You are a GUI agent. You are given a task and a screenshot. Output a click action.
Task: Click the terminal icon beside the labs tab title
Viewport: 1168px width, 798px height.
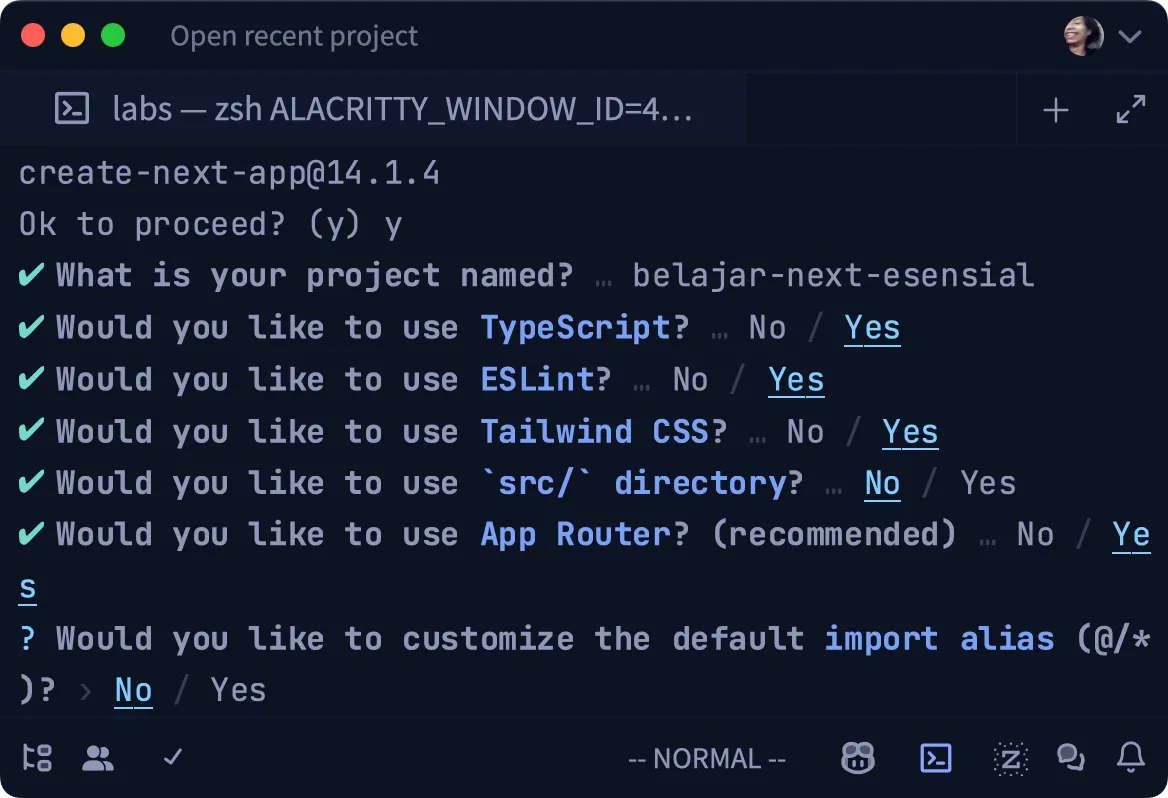click(70, 108)
